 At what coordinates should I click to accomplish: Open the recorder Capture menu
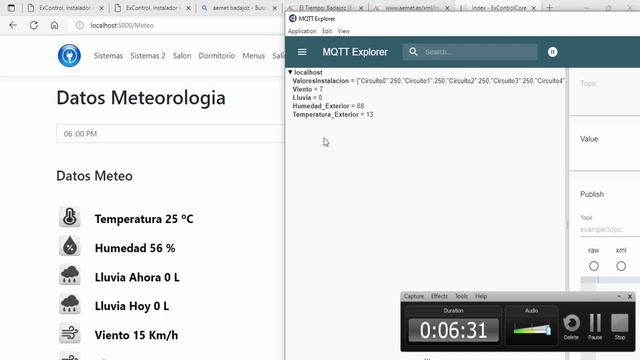pyautogui.click(x=414, y=296)
